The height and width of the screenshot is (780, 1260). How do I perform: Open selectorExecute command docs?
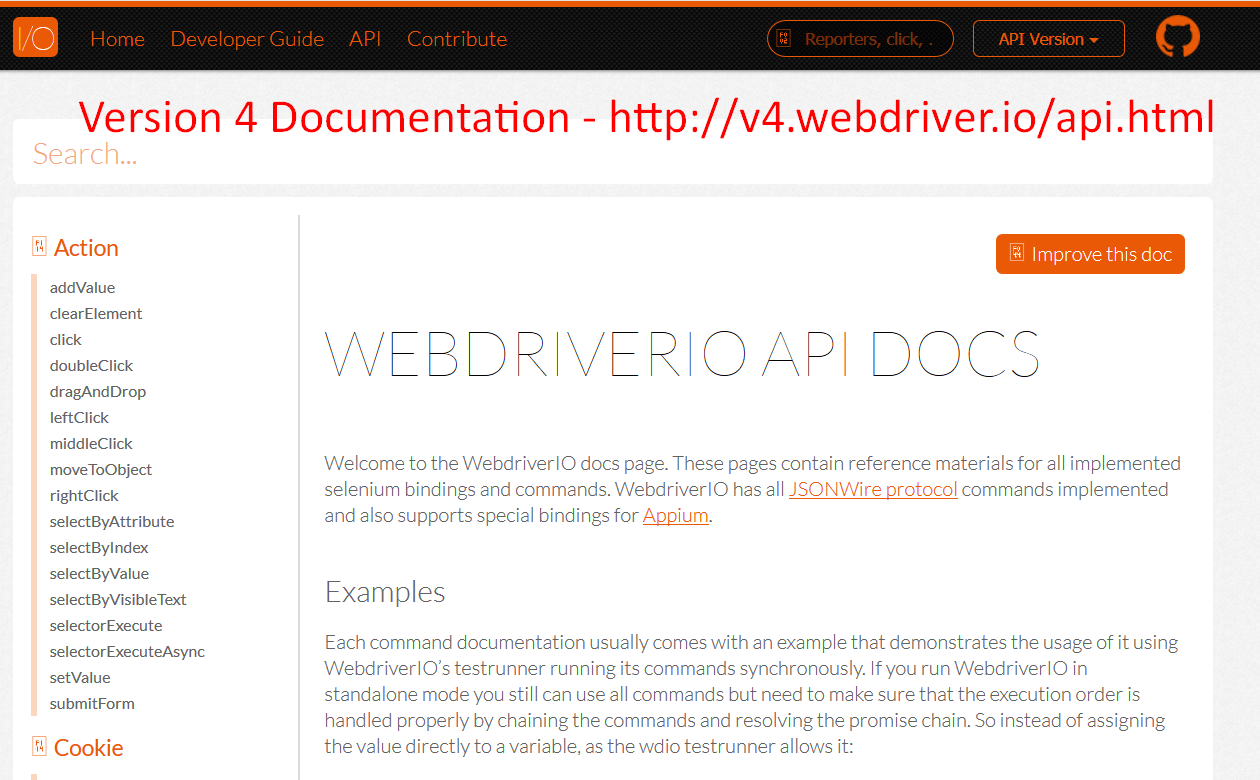[x=106, y=626]
